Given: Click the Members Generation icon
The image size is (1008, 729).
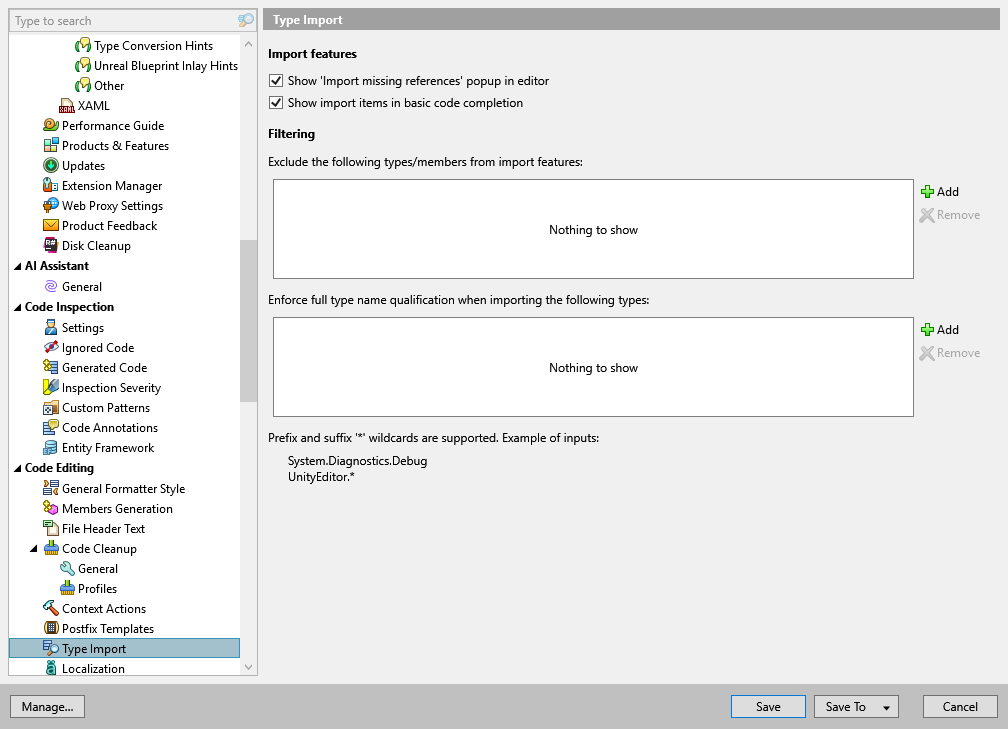Looking at the screenshot, I should click(51, 508).
